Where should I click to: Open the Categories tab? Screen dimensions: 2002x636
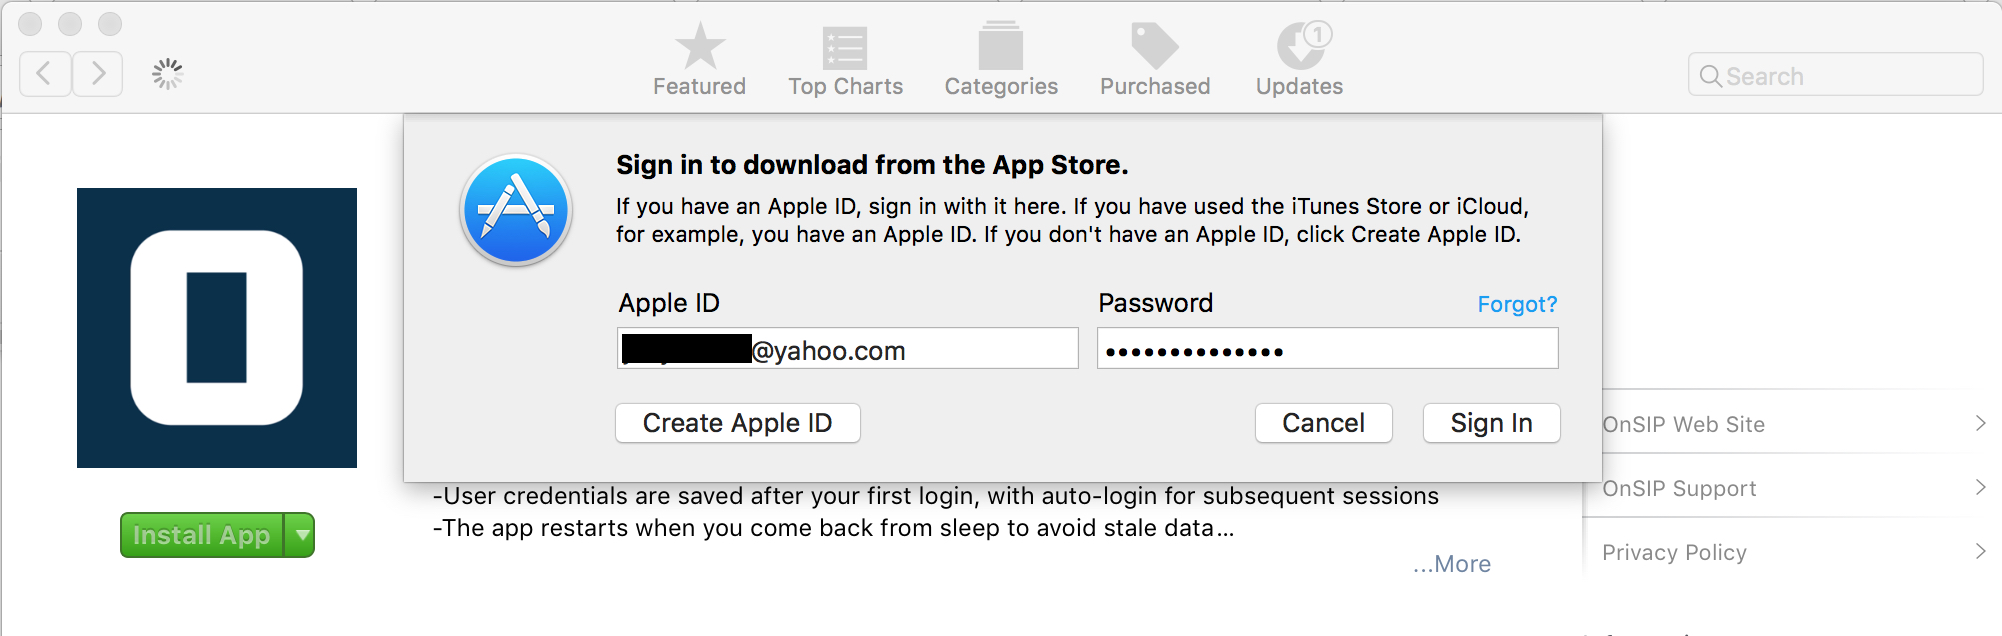point(1001,60)
